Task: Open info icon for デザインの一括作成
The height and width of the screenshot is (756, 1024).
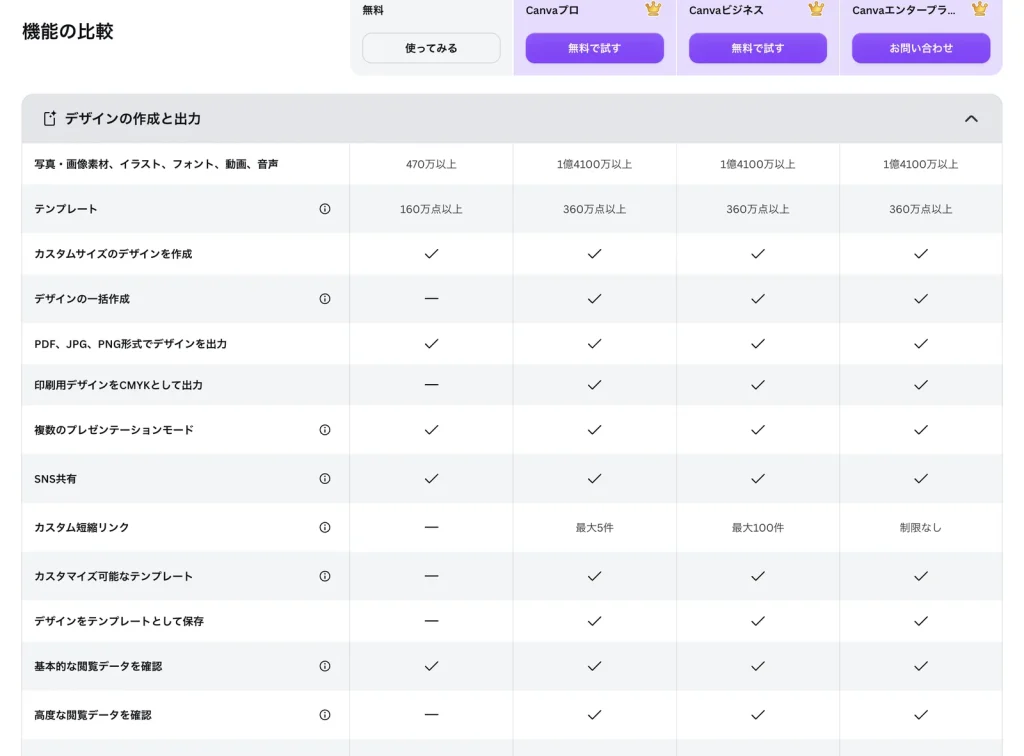Action: click(x=325, y=299)
